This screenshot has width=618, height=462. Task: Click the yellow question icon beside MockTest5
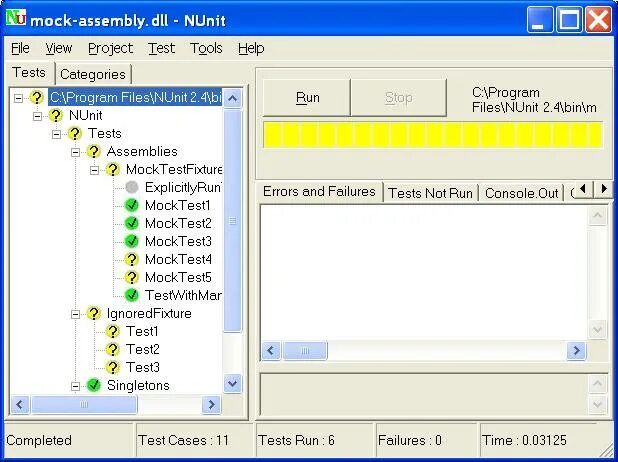pos(132,278)
